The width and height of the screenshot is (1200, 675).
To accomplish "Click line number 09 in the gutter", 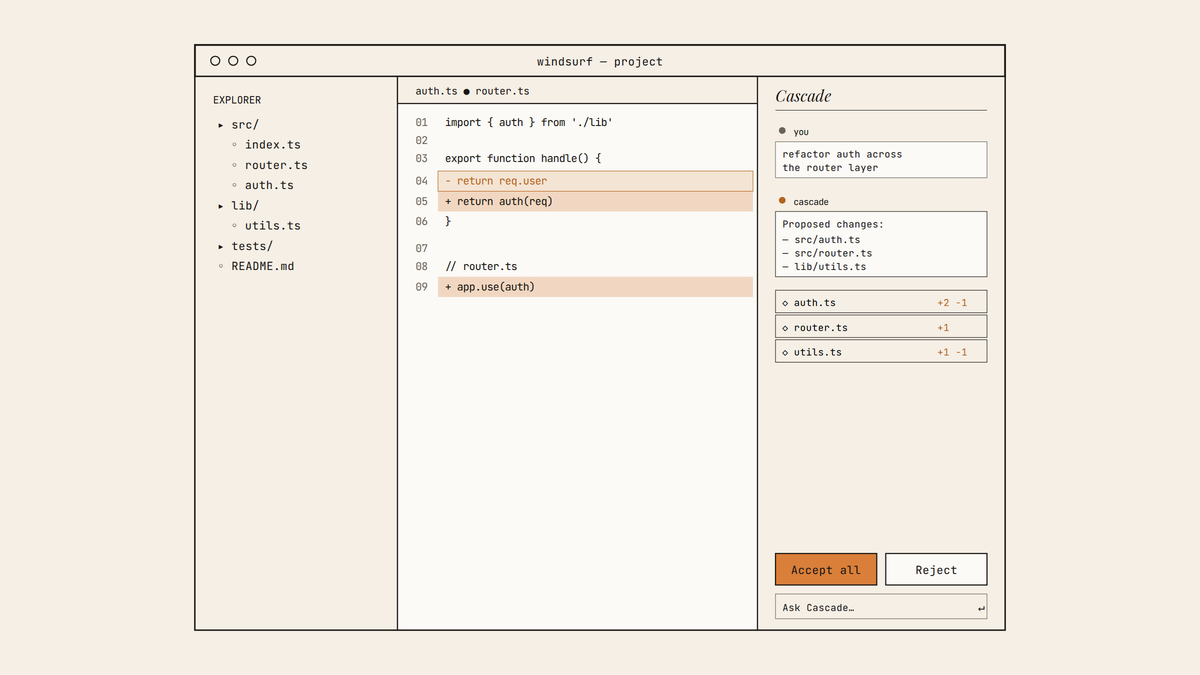I will [421, 287].
